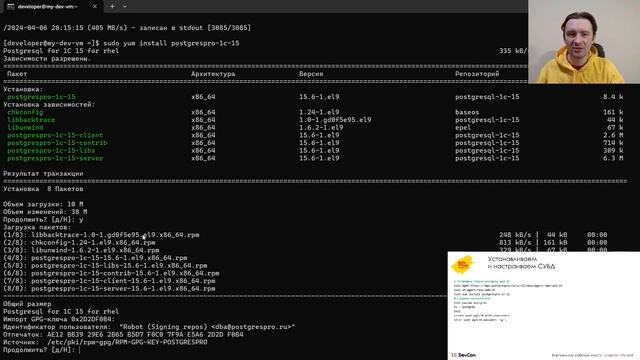
Task: Click download speed 813 kB/s
Action: 515,242
